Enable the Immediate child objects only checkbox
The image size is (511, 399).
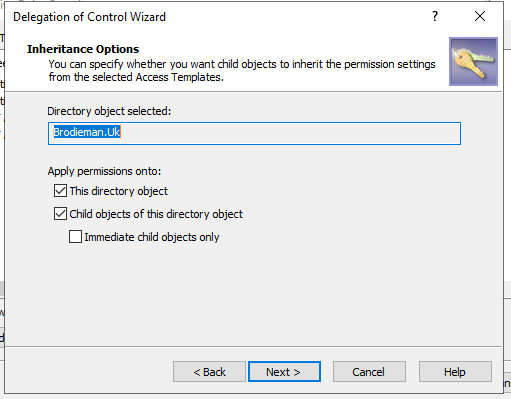tap(75, 237)
